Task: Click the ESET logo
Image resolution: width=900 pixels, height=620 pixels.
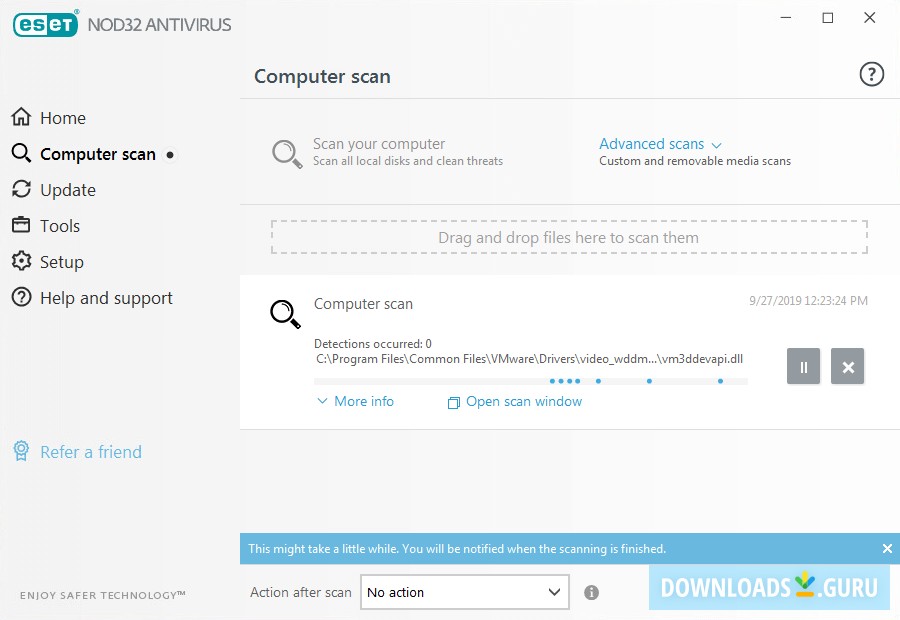Action: point(46,24)
